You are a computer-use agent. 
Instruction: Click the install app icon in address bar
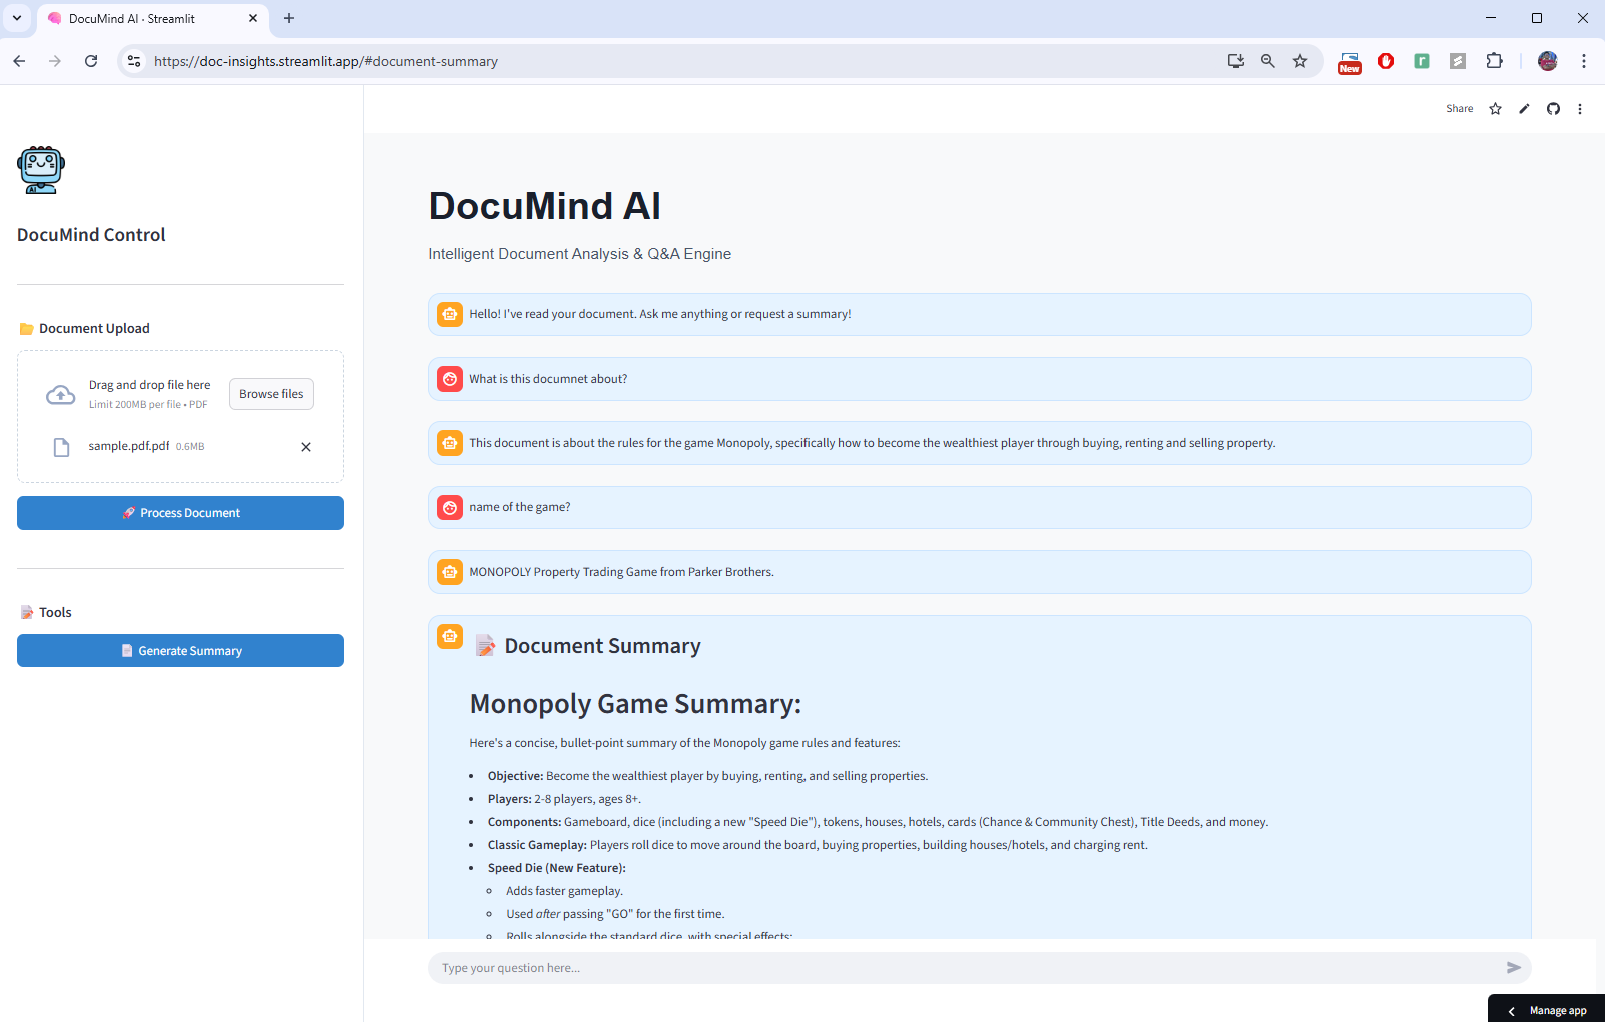click(1236, 61)
